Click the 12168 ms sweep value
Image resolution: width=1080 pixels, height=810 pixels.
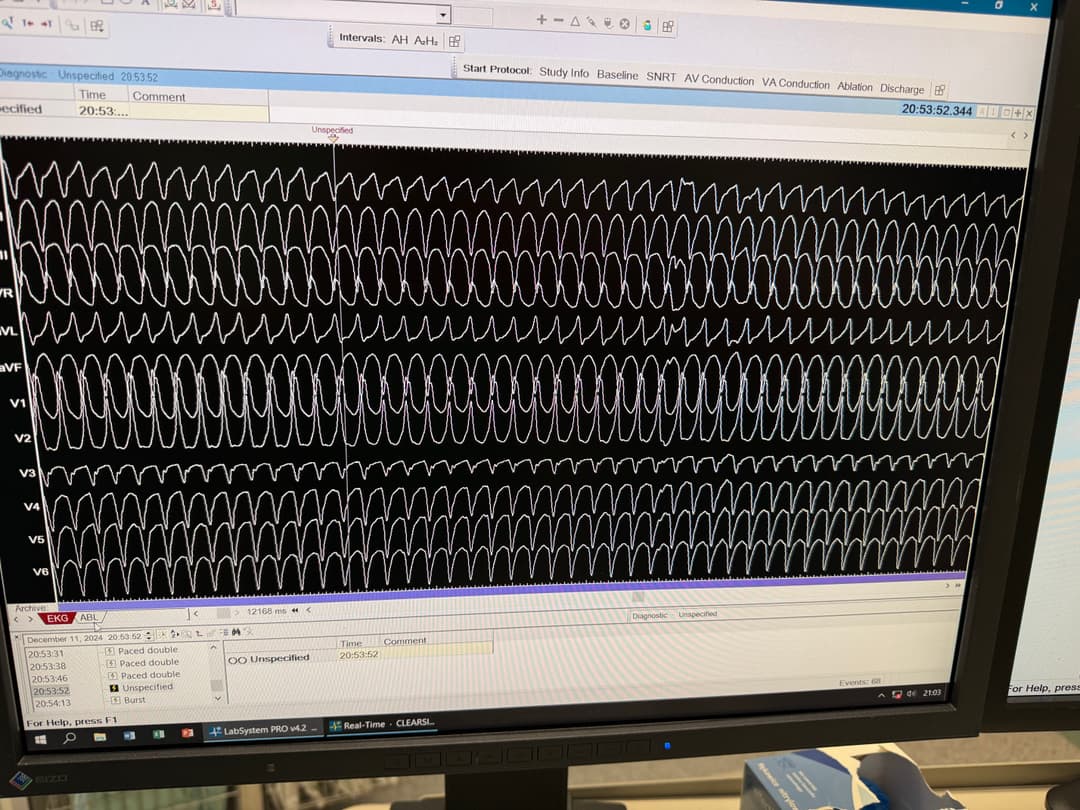click(266, 611)
